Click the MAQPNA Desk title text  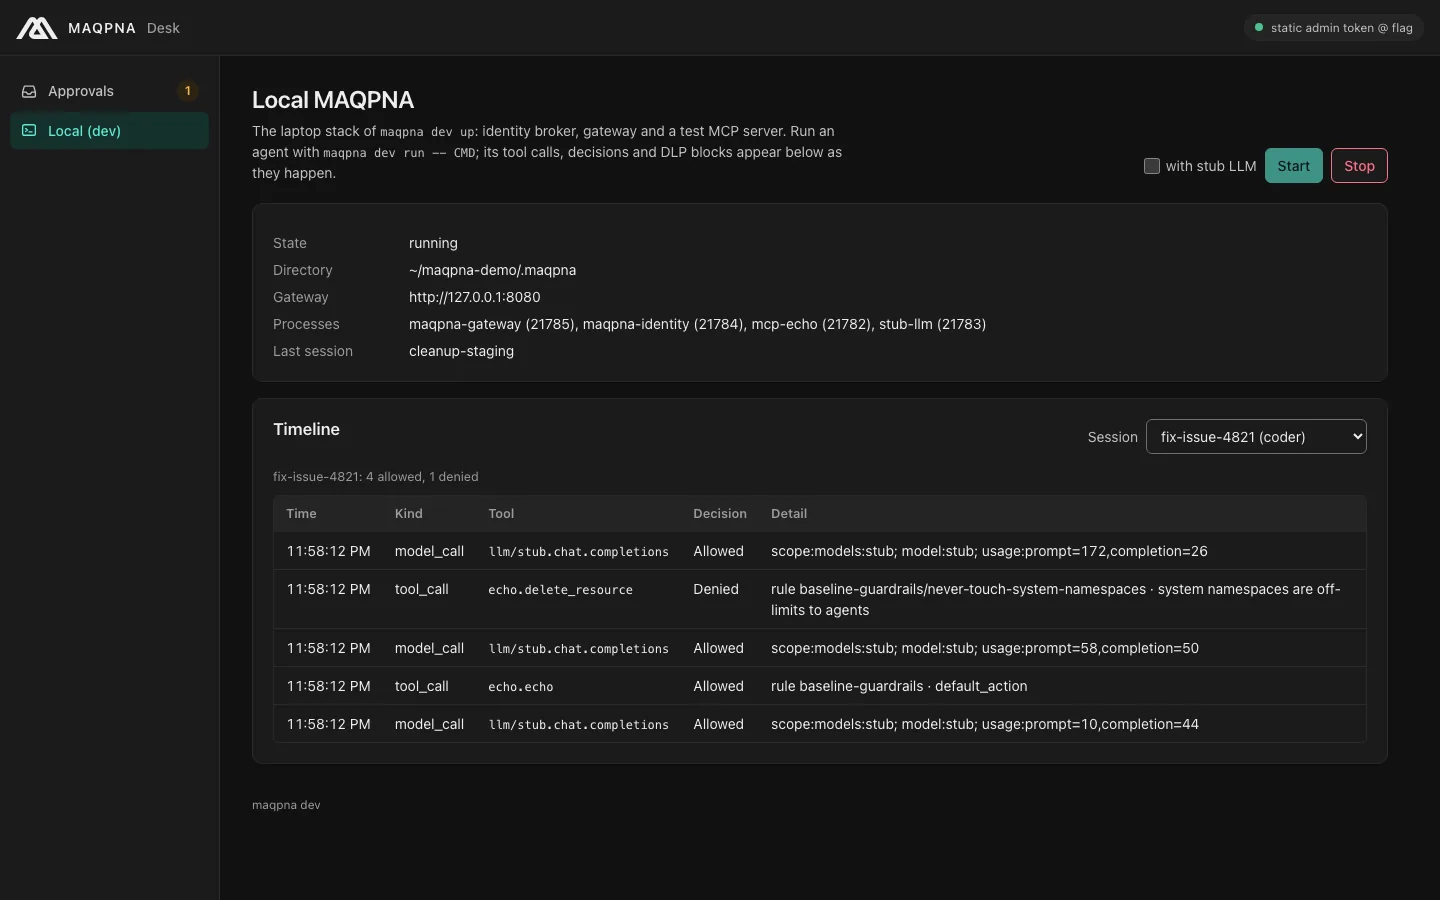124,28
